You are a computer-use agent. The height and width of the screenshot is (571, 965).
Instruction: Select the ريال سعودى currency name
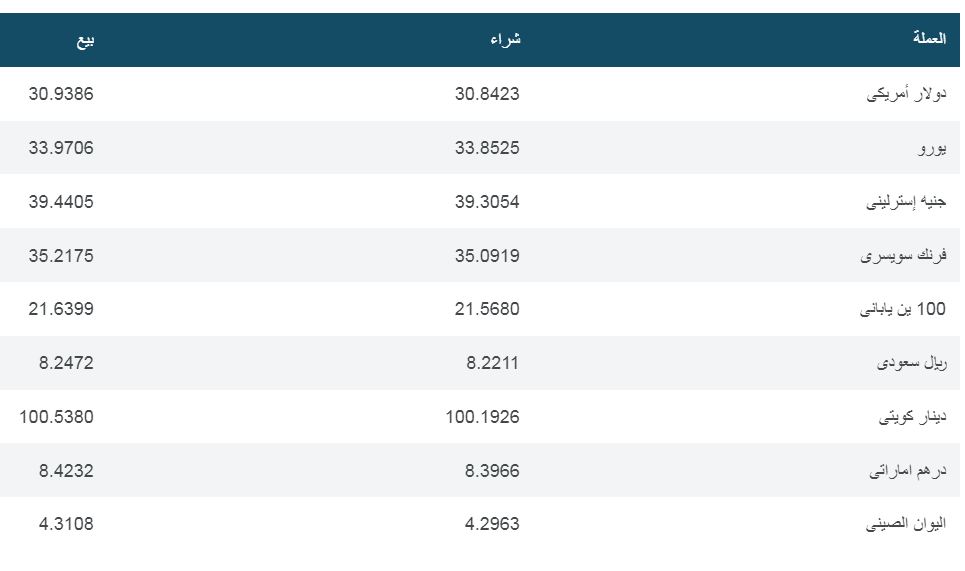coord(911,364)
